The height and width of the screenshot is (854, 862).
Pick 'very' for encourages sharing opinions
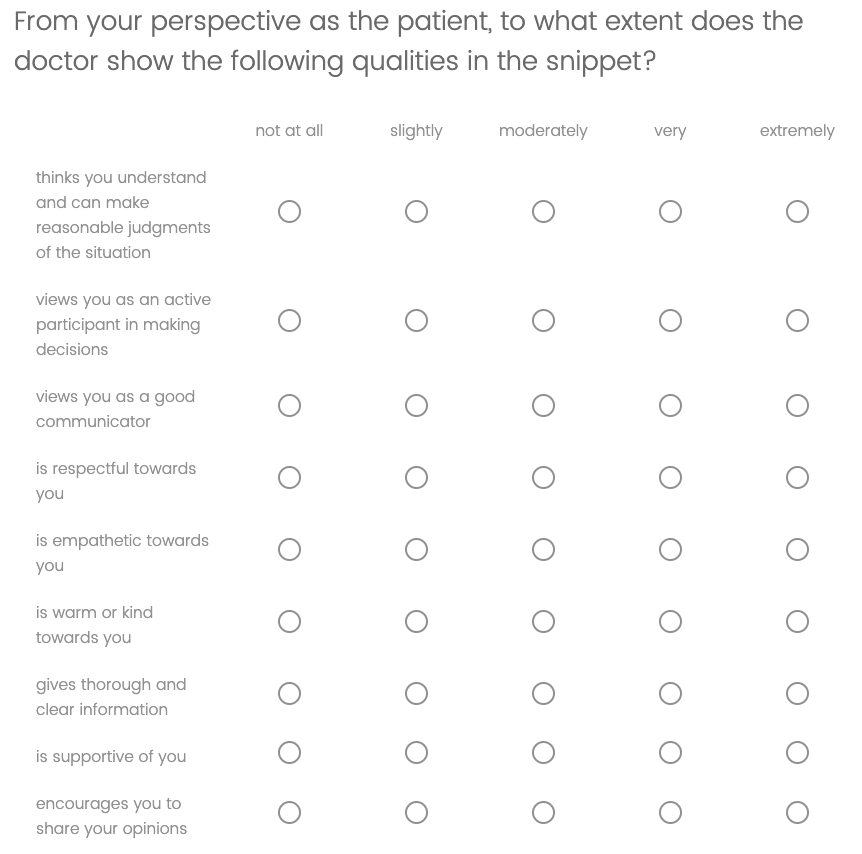pyautogui.click(x=670, y=813)
